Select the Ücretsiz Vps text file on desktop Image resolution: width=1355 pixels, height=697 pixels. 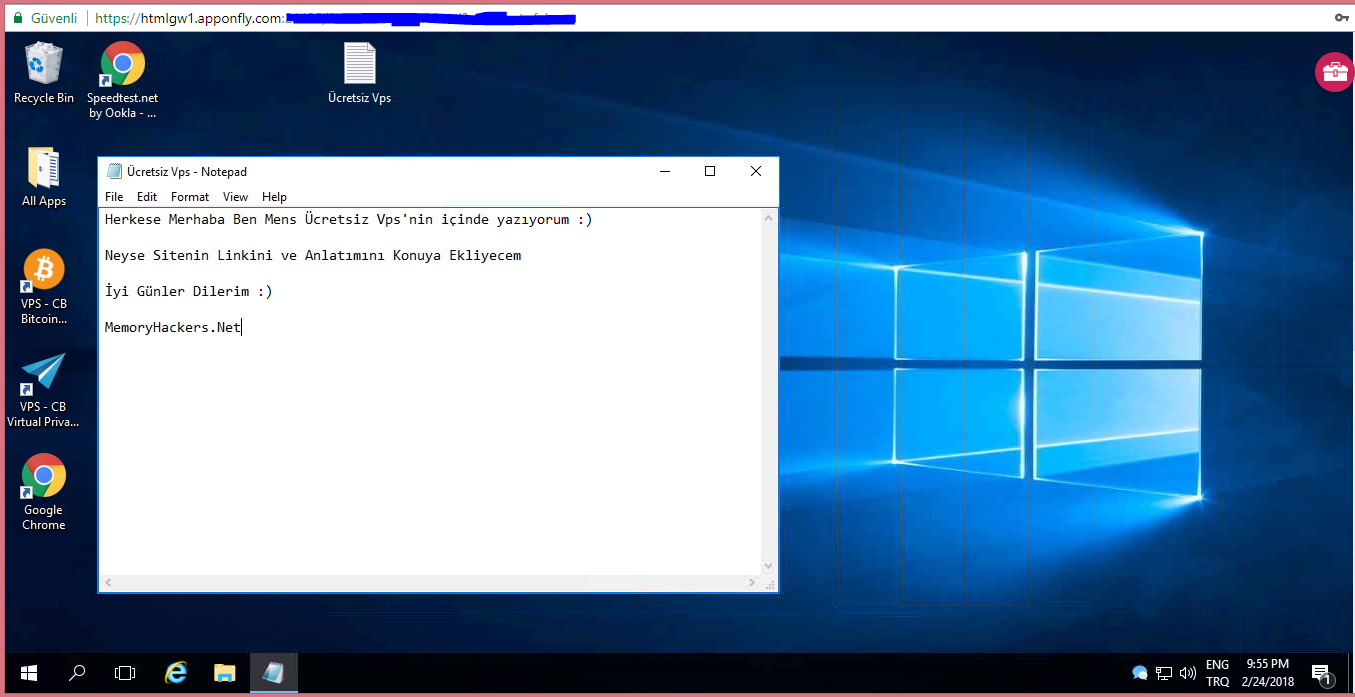tap(360, 72)
